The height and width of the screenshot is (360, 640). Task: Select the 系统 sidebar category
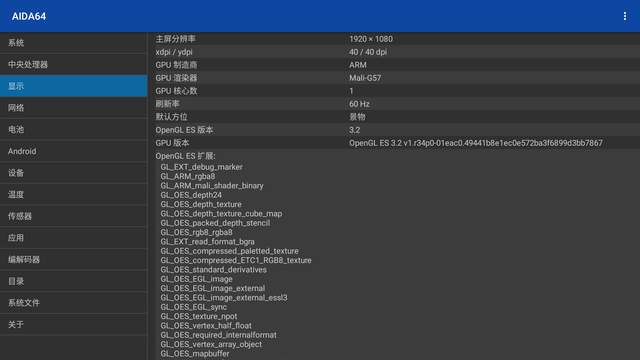(x=73, y=42)
